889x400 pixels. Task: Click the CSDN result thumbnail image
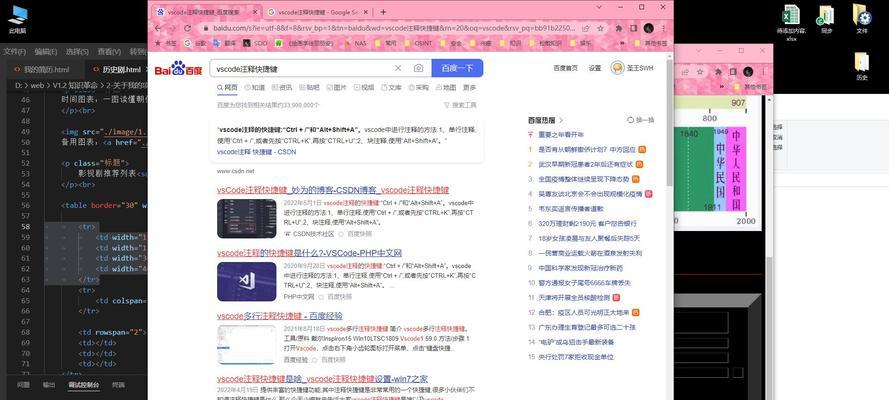(247, 219)
